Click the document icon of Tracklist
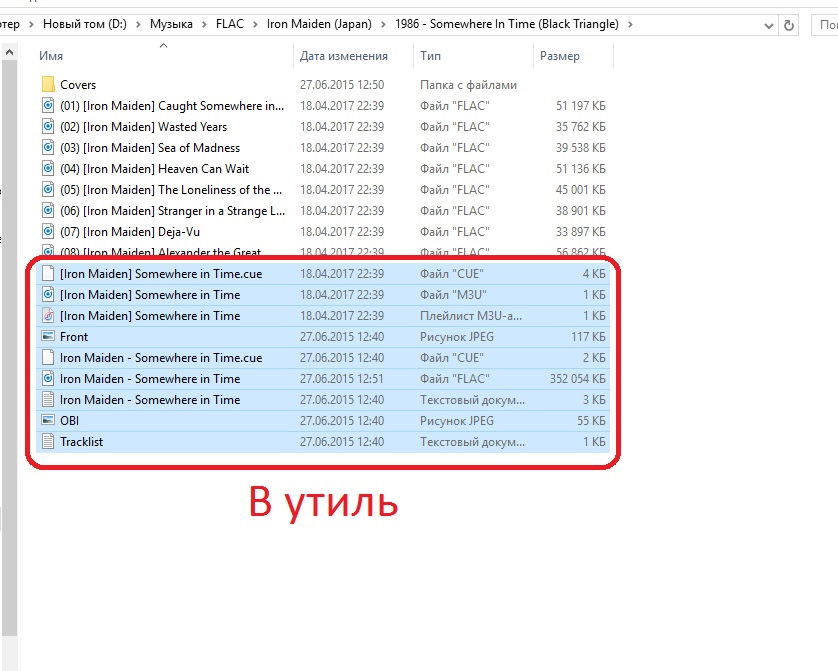838x671 pixels. click(48, 442)
